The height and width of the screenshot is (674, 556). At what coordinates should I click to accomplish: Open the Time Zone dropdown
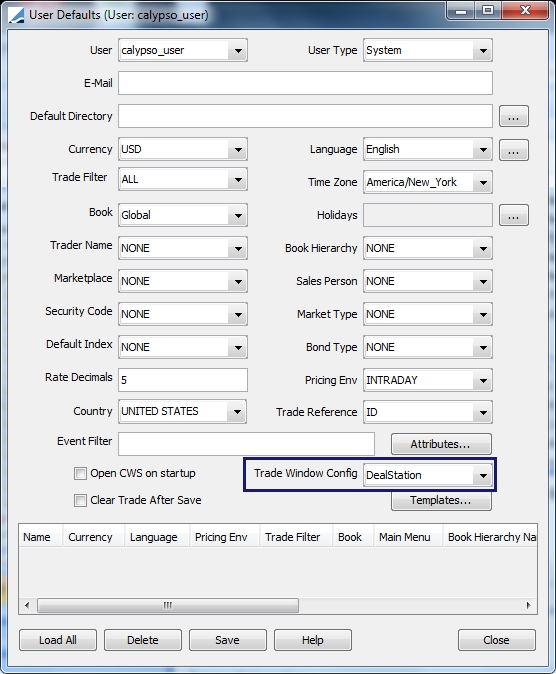pos(483,183)
